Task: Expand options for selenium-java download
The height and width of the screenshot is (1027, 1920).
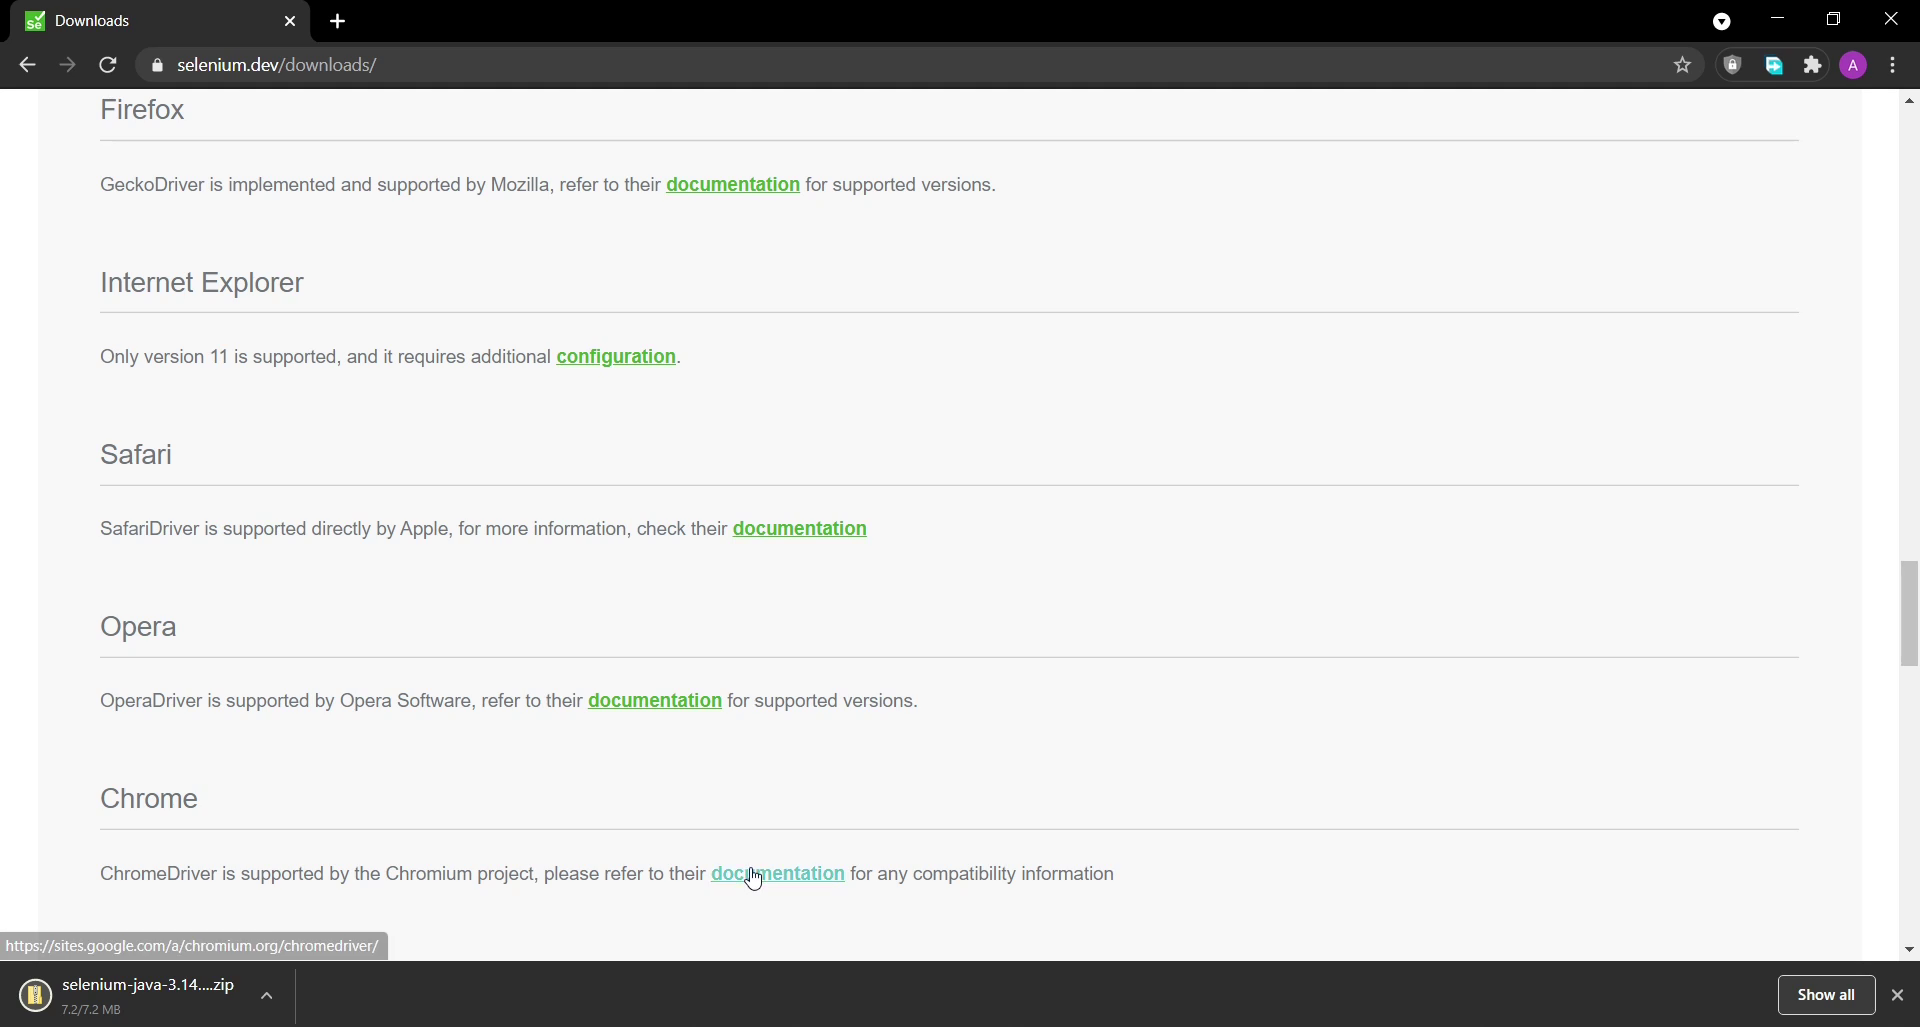Action: coord(267,996)
